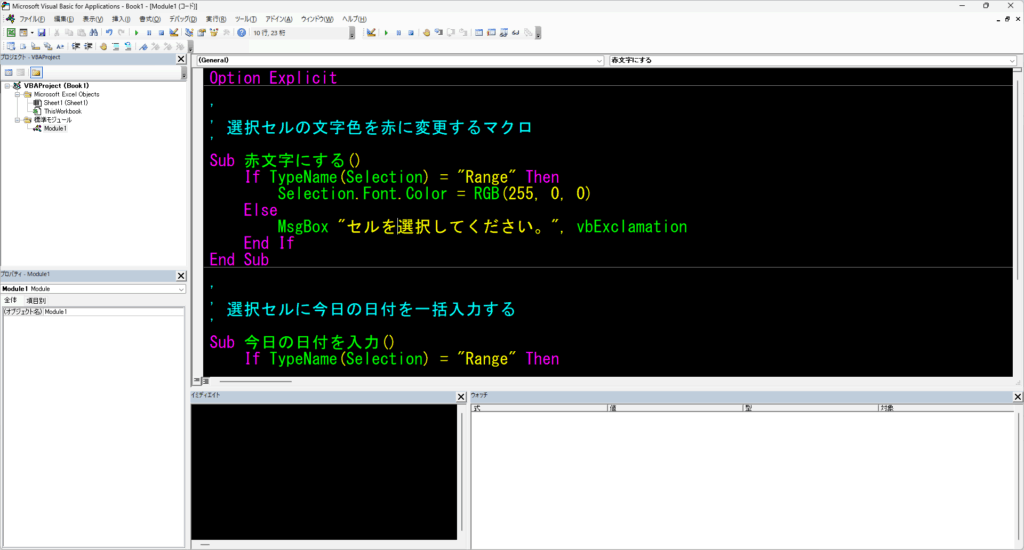
Task: Toggle a bookmark with the flag icon
Action: pos(143,46)
